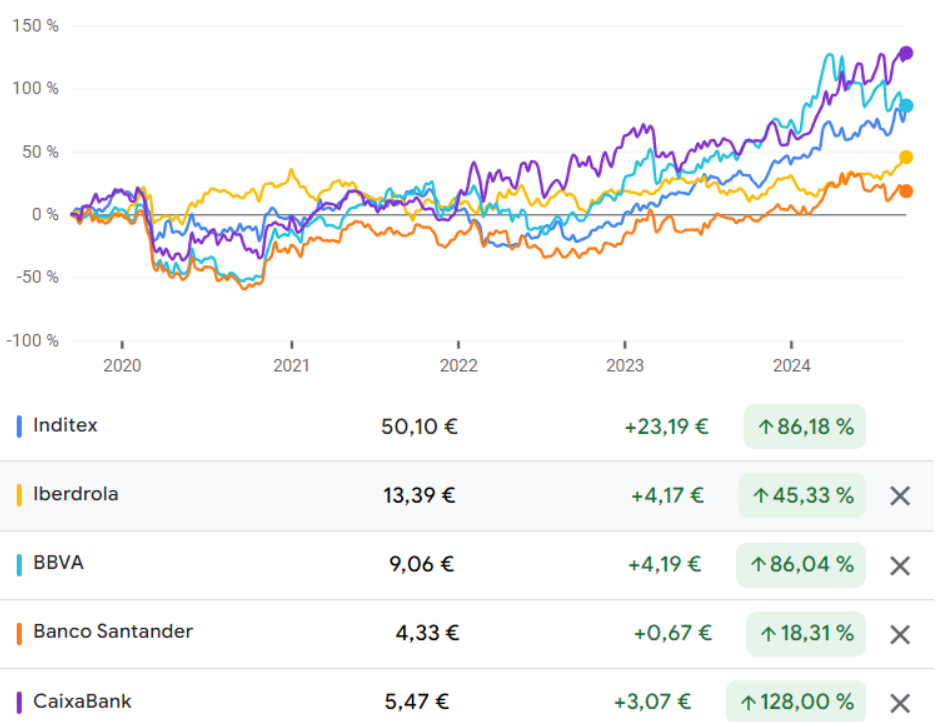Click the Iberdrola 45,33 % change badge
The image size is (937, 722).
[802, 495]
